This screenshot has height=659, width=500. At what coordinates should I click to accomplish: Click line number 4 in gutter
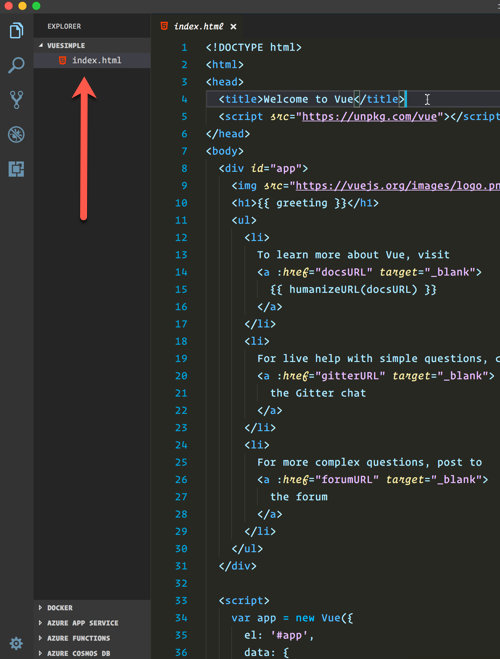tap(184, 99)
